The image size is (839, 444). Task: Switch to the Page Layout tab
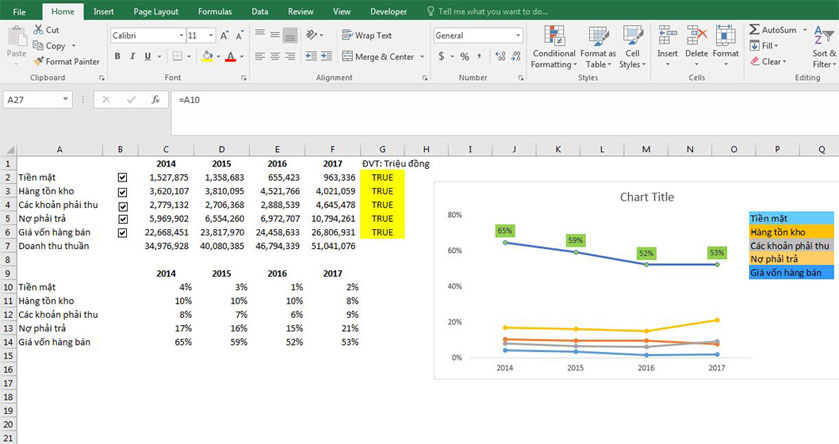coord(156,11)
